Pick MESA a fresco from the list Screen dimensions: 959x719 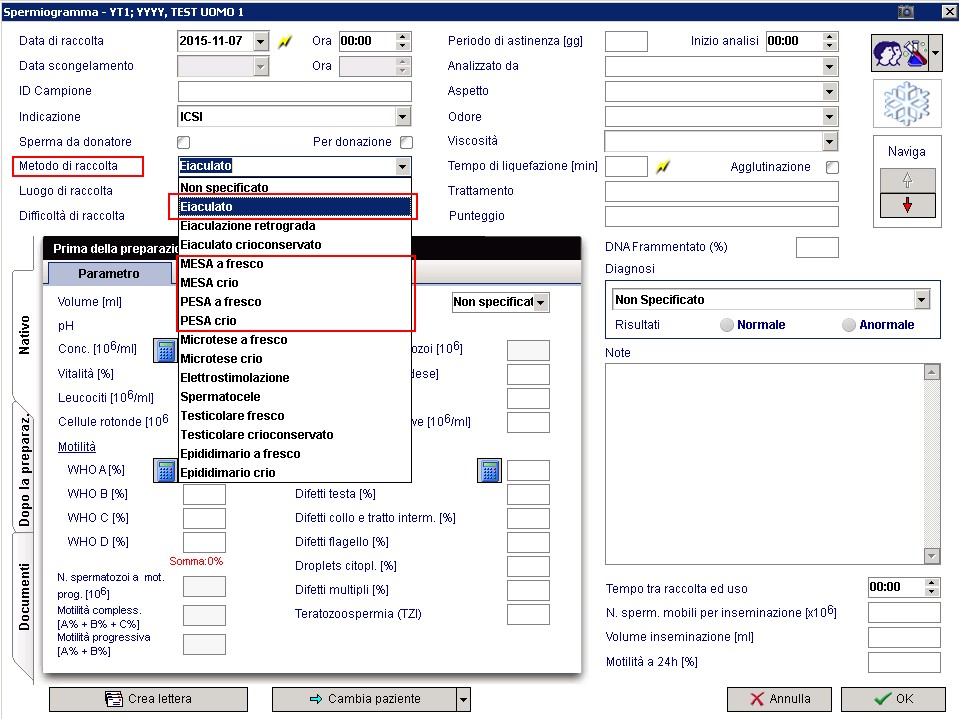(x=295, y=264)
